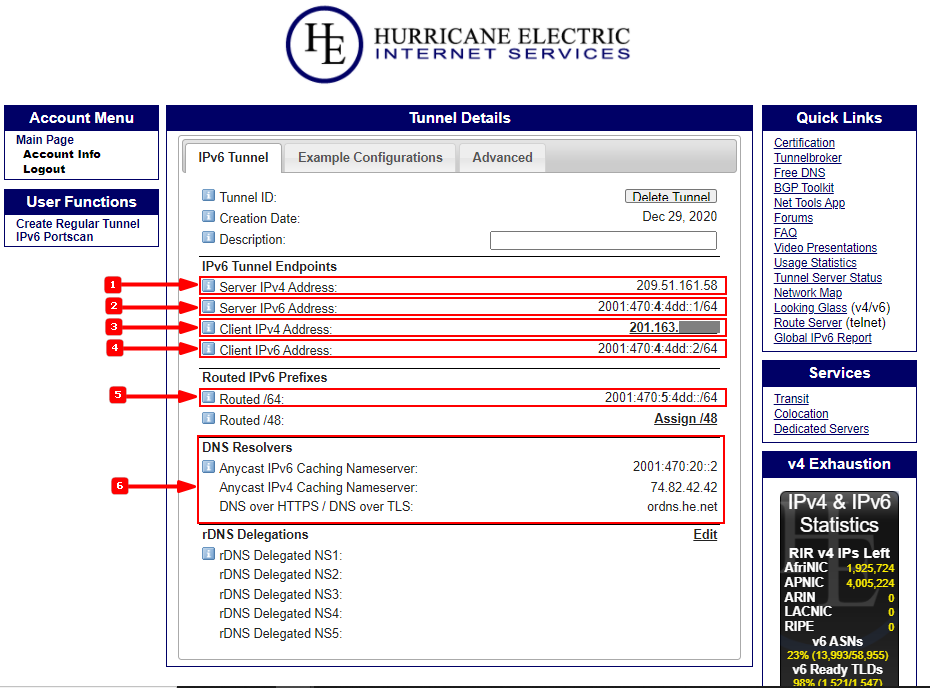
Task: Open Account Info from Account Menu
Action: click(62, 154)
